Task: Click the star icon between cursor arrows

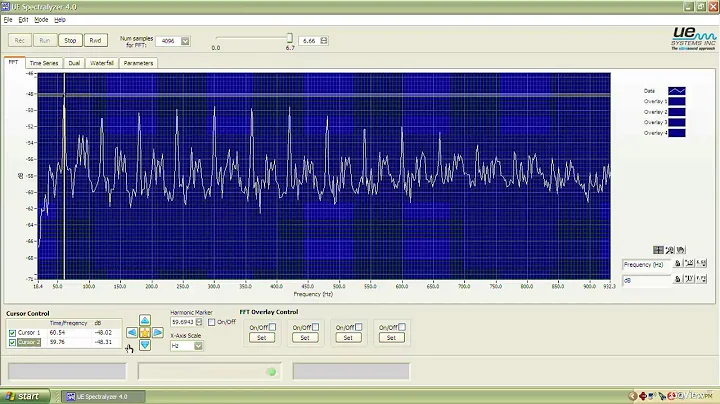Action: tap(145, 332)
